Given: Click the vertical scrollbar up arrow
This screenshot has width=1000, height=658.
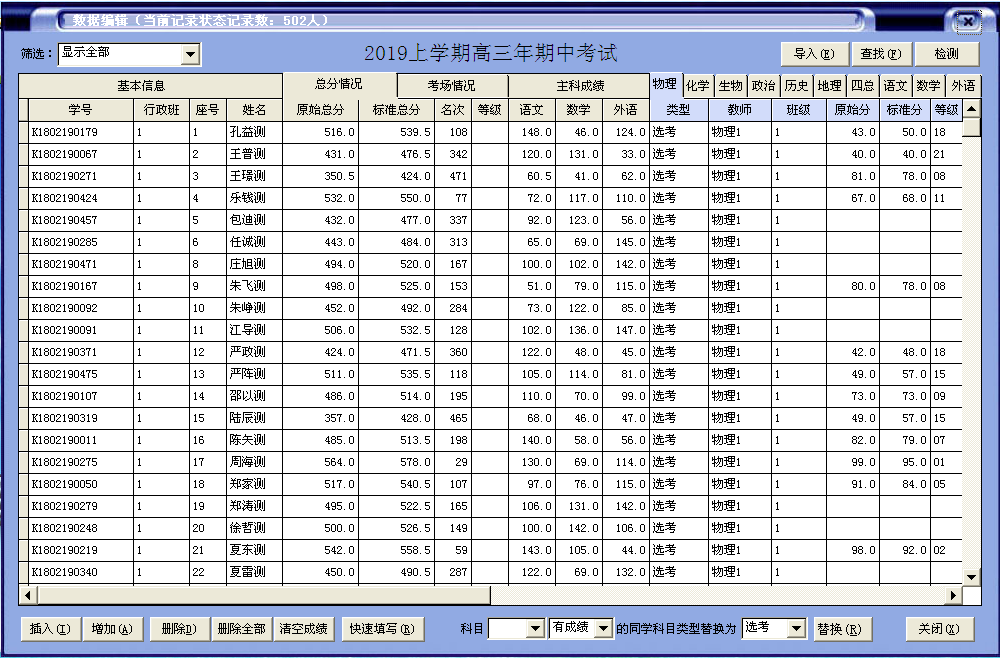Looking at the screenshot, I should [971, 109].
